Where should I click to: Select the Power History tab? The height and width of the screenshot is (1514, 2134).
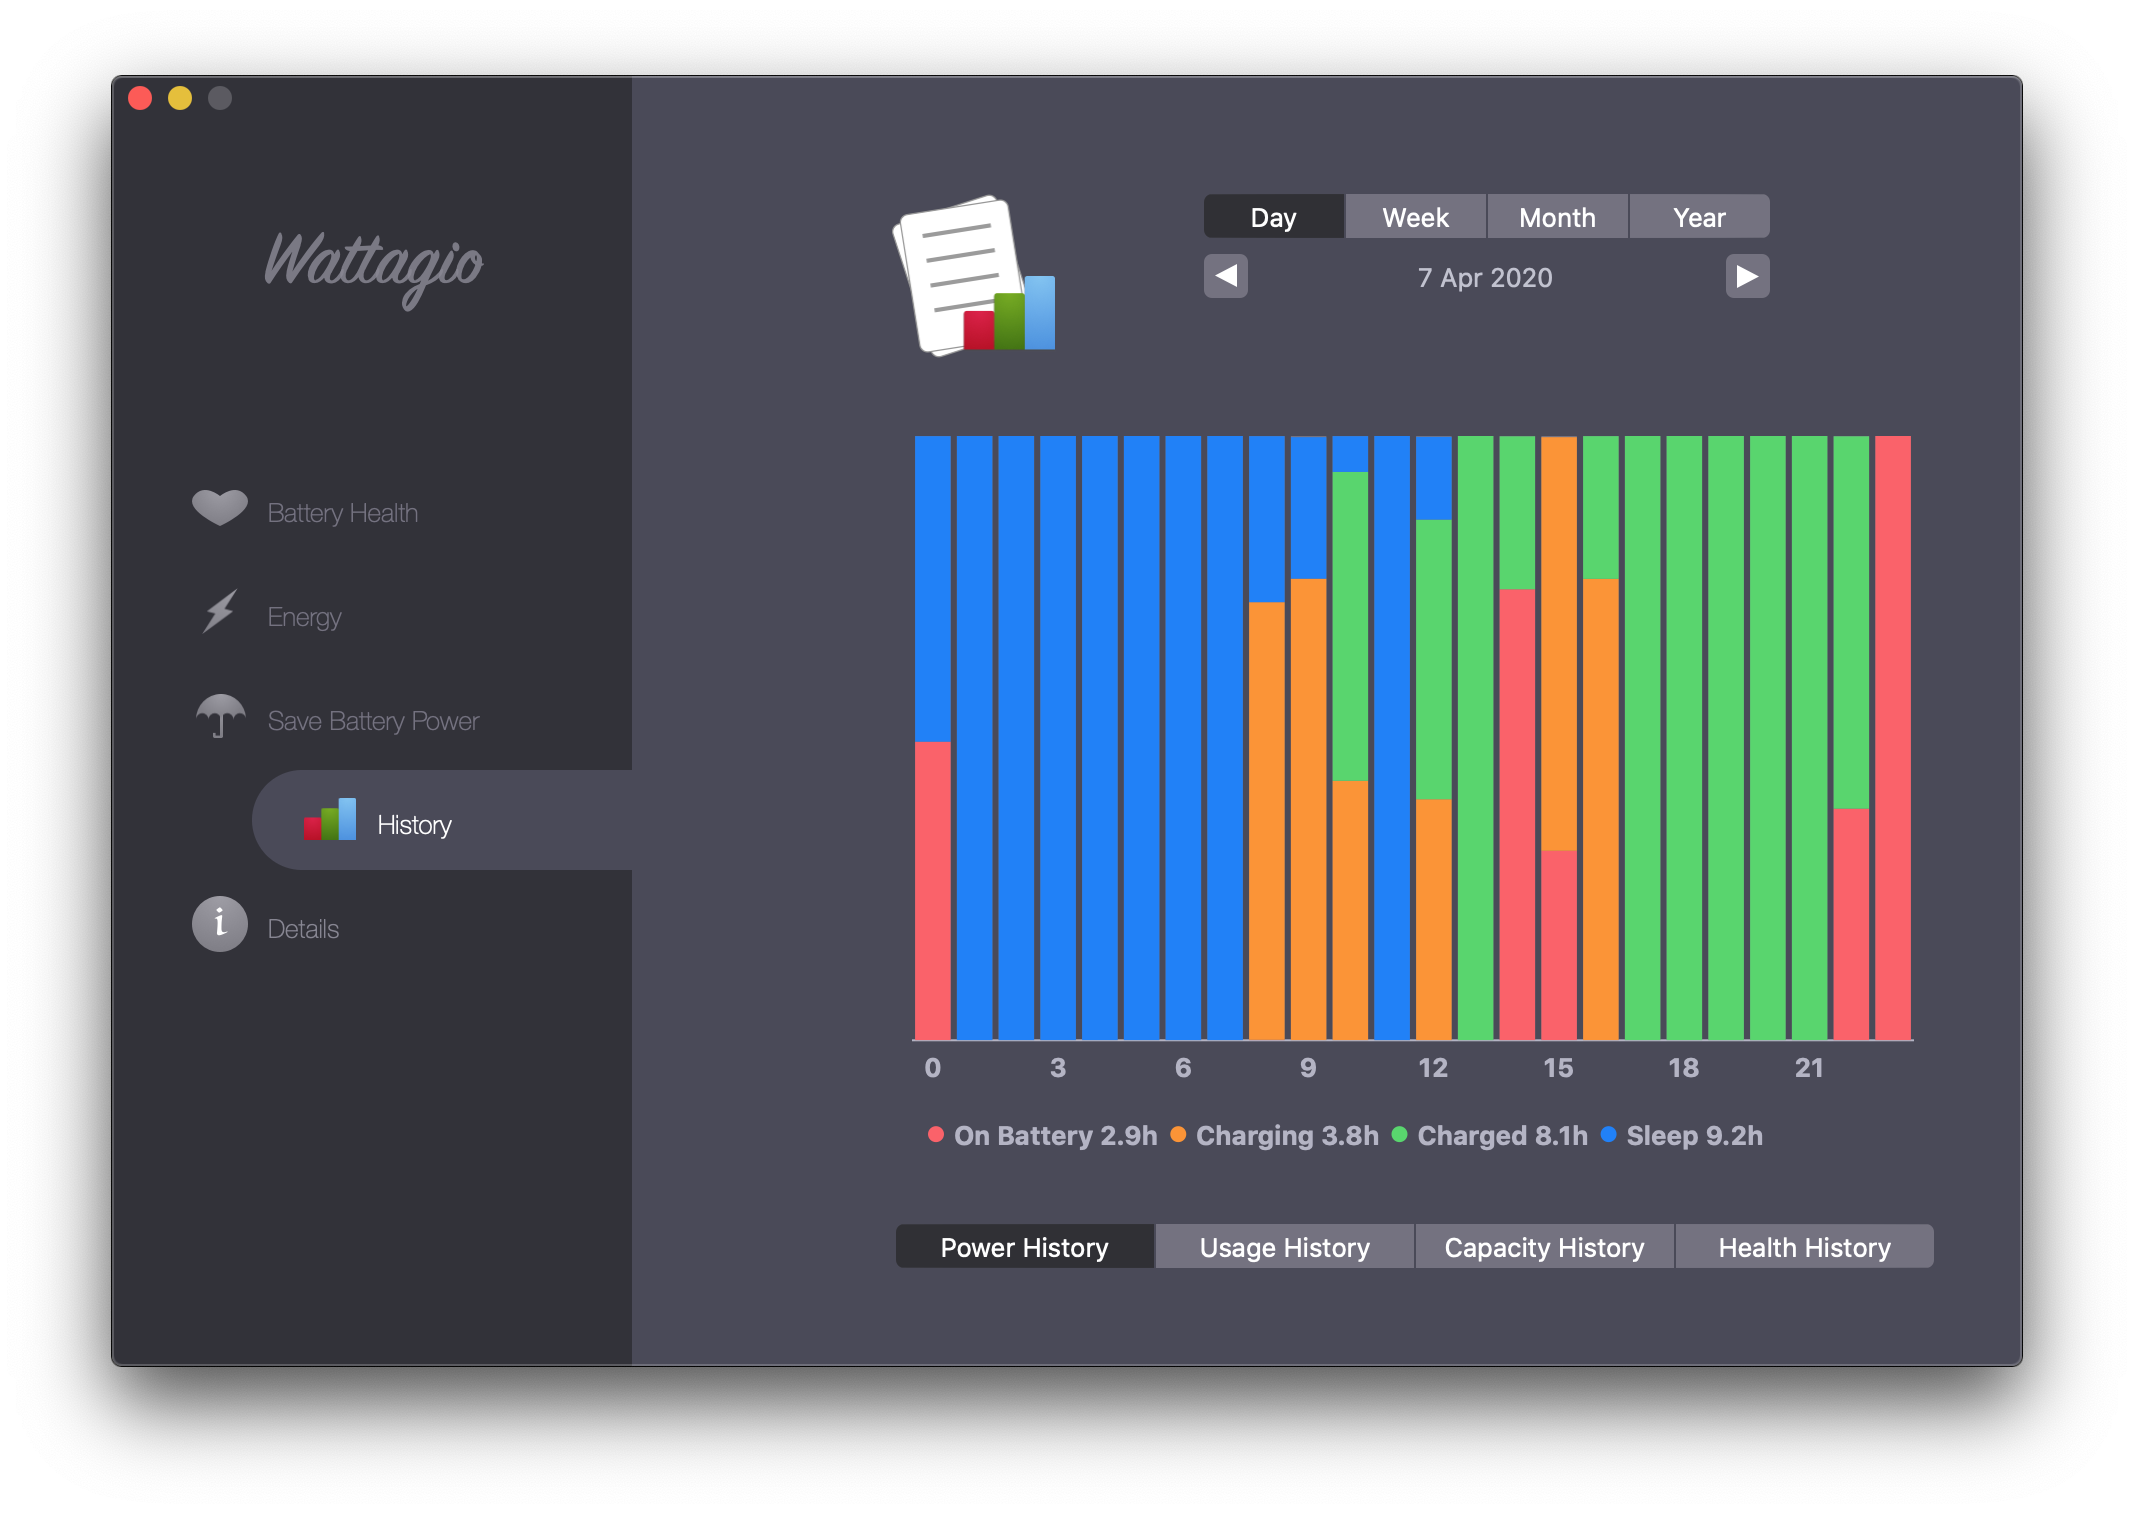(1024, 1247)
